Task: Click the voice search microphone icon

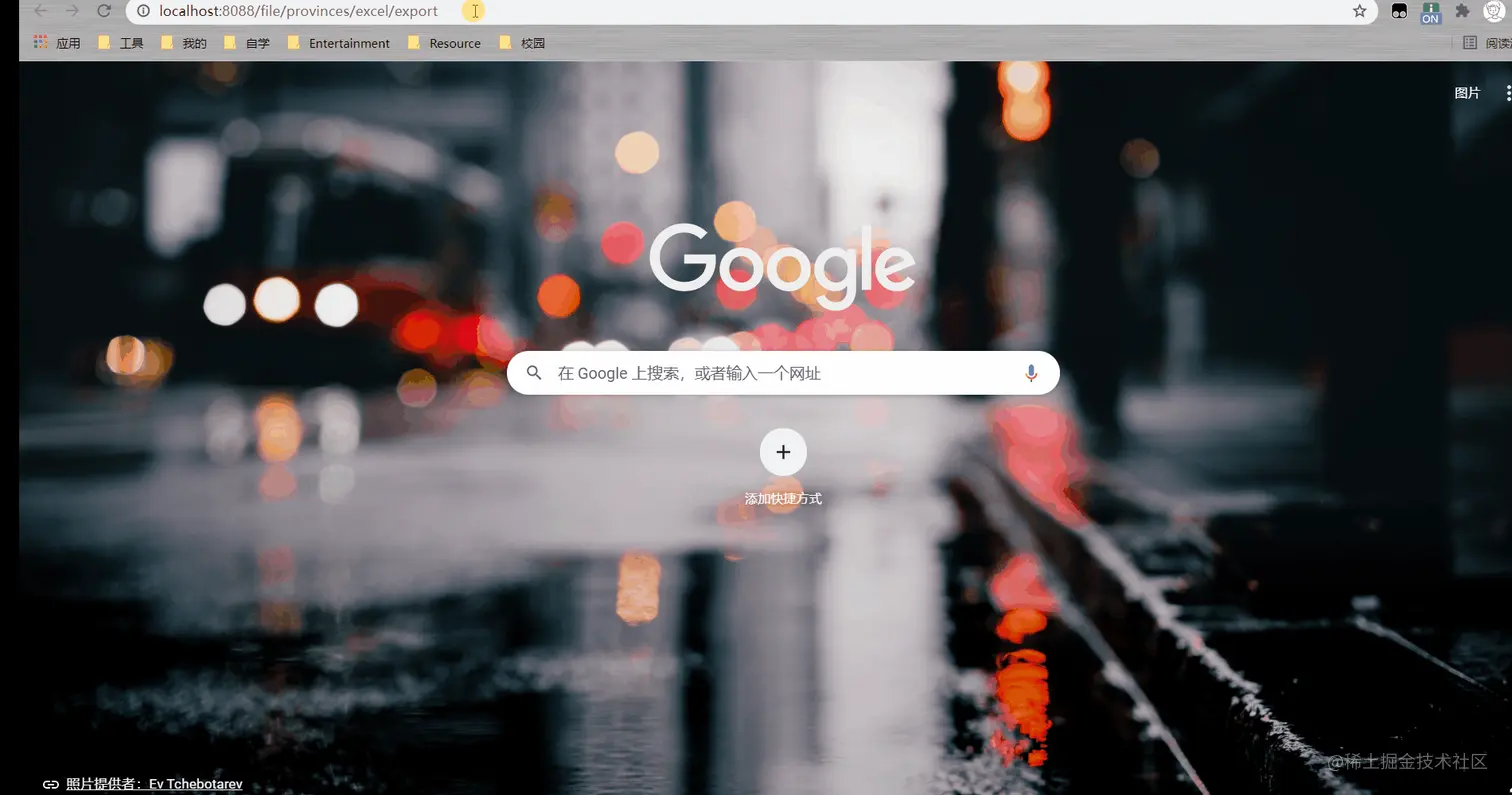Action: (1030, 373)
